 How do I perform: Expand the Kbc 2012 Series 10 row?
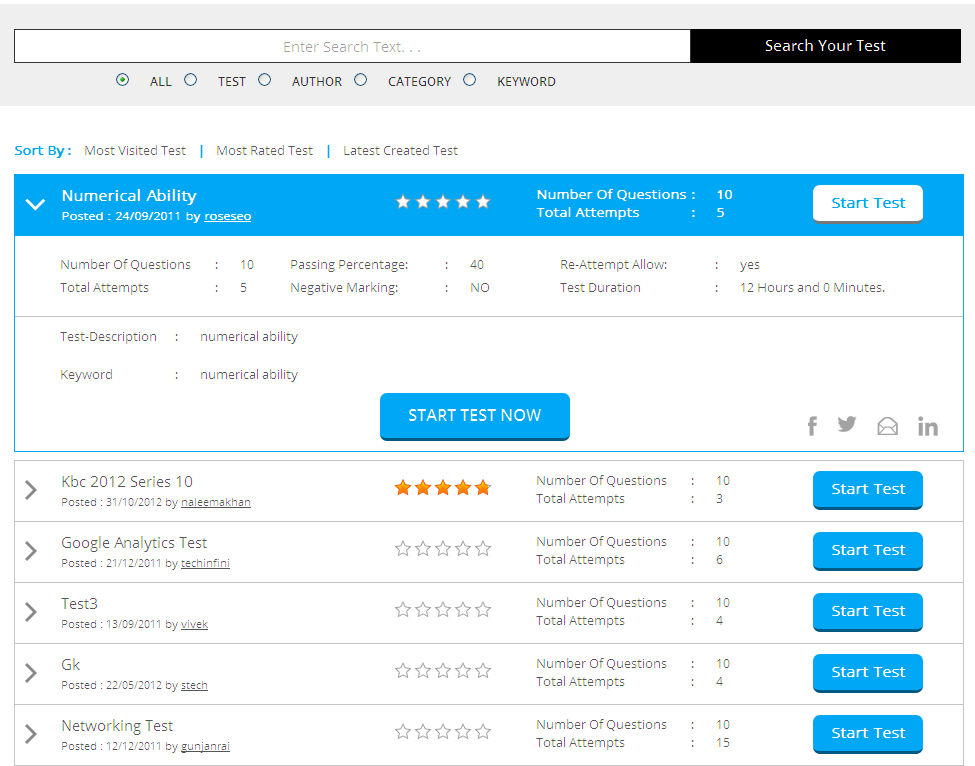pyautogui.click(x=31, y=490)
